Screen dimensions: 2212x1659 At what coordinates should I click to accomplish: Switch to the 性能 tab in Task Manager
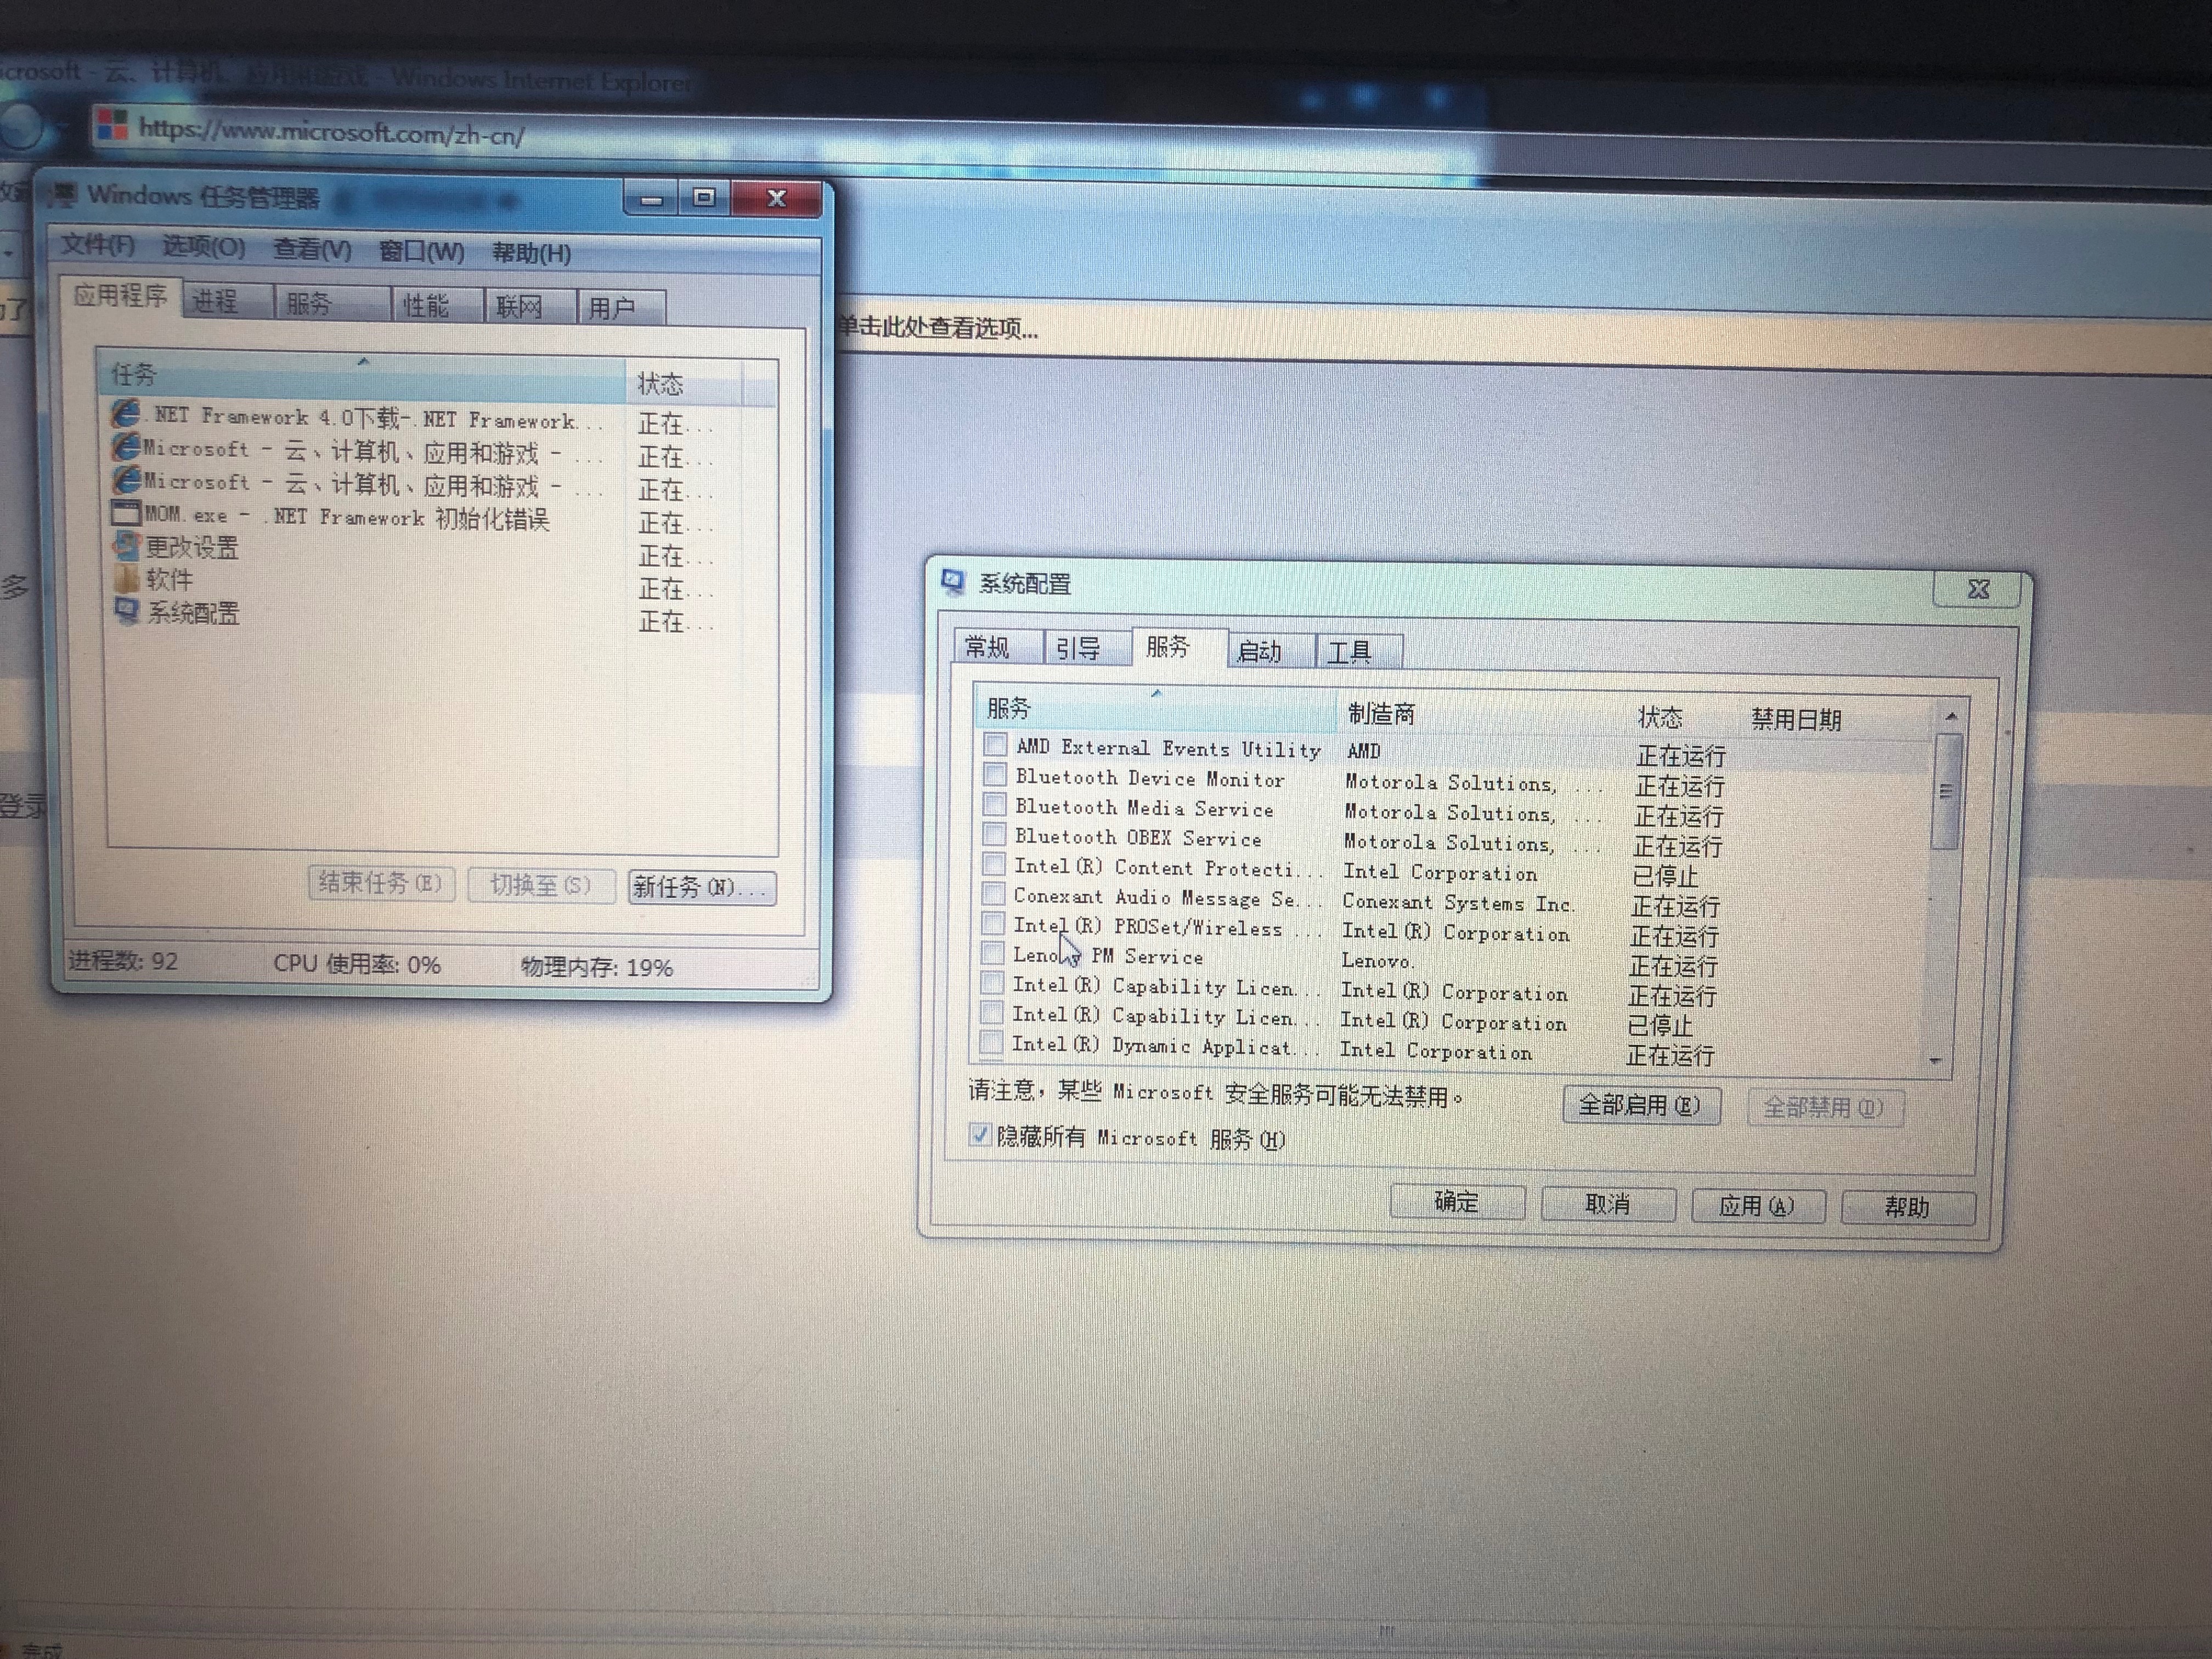click(x=437, y=305)
